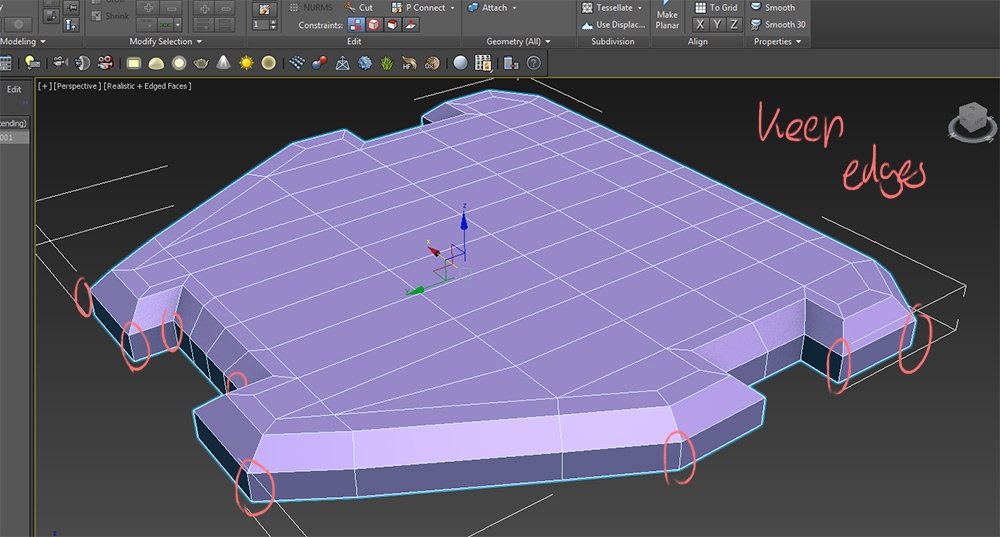Click the HF hair icon
This screenshot has width=1000, height=537.
coord(409,63)
